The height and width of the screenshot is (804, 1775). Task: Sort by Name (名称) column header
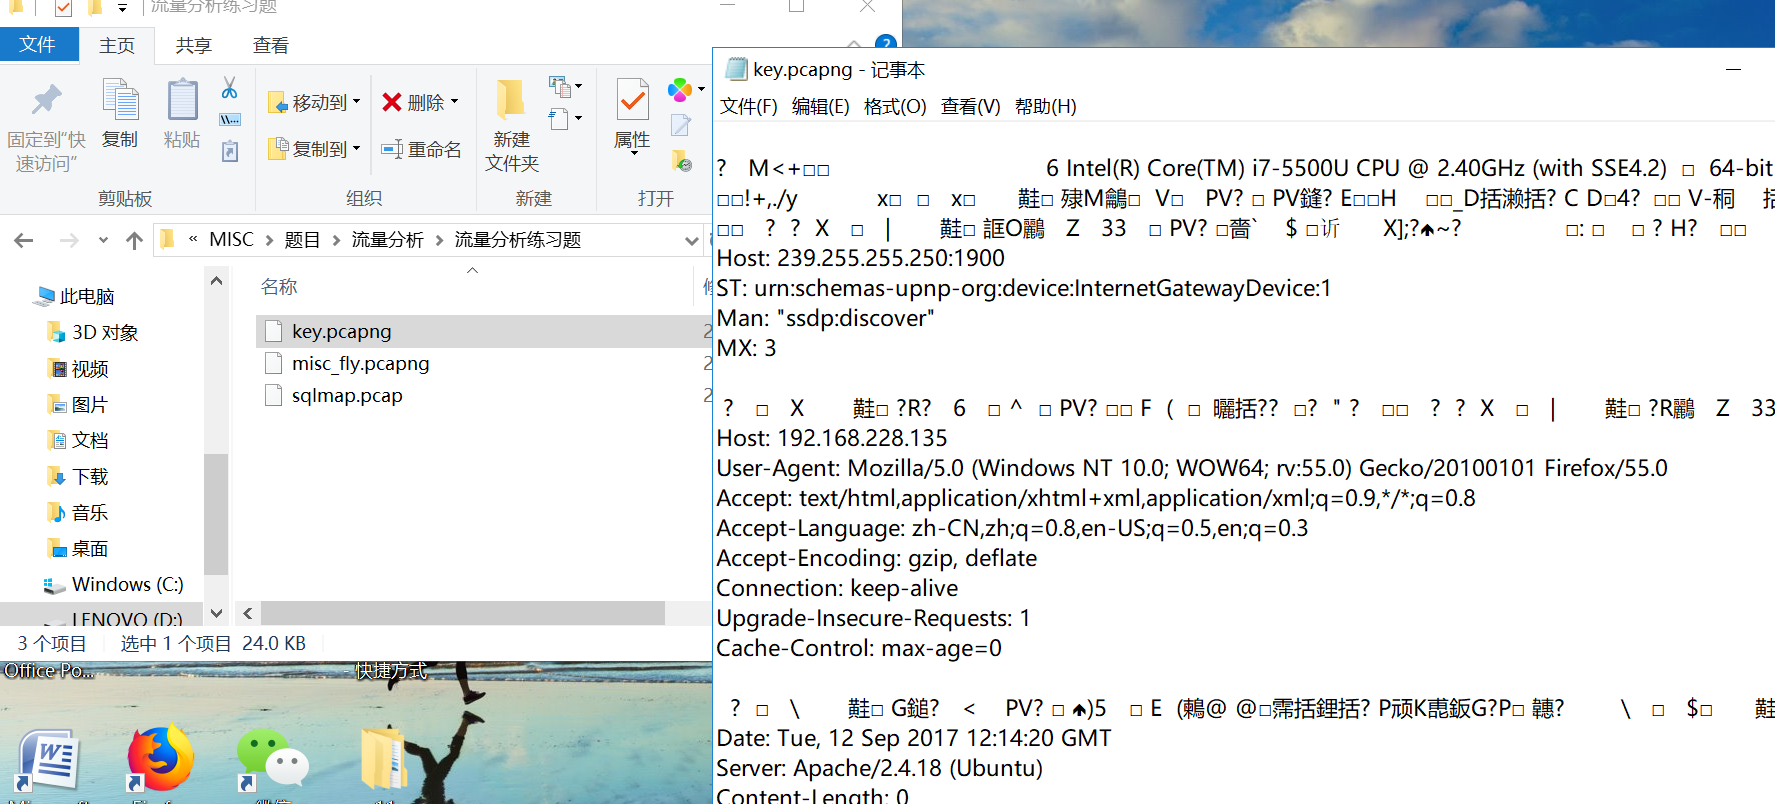pos(279,287)
